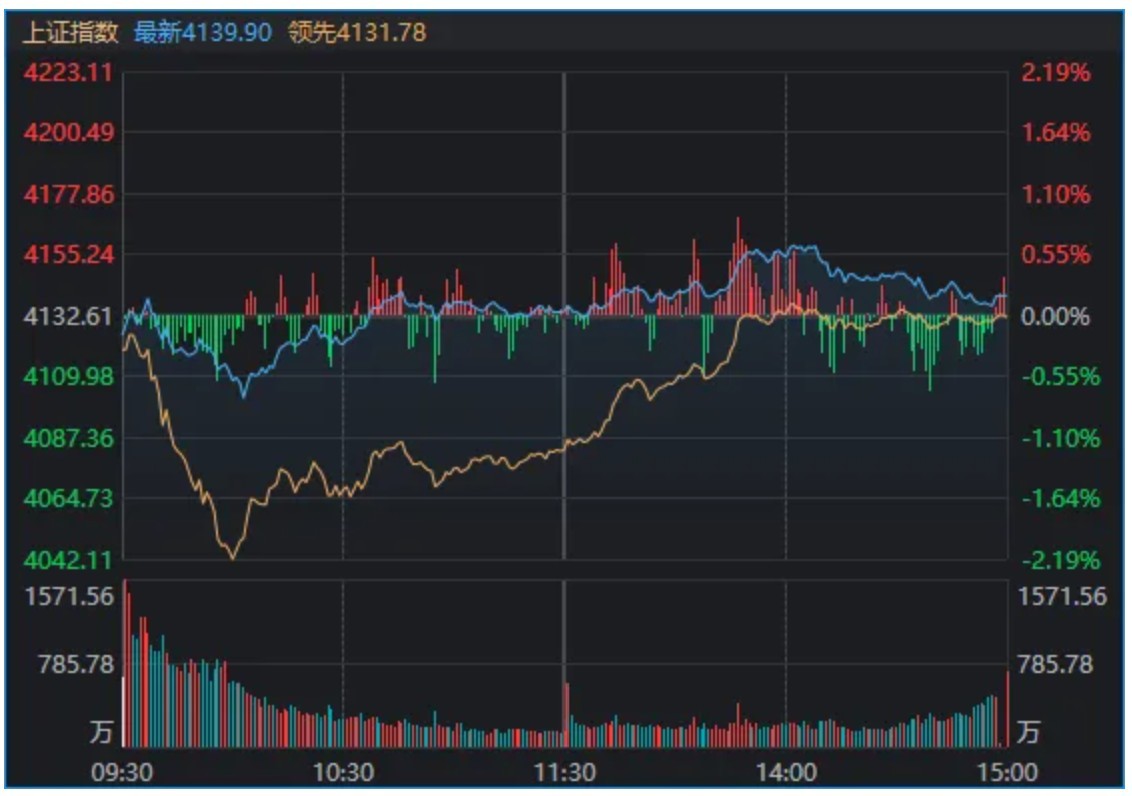Click the 0.00% percentage axis label

[1056, 316]
